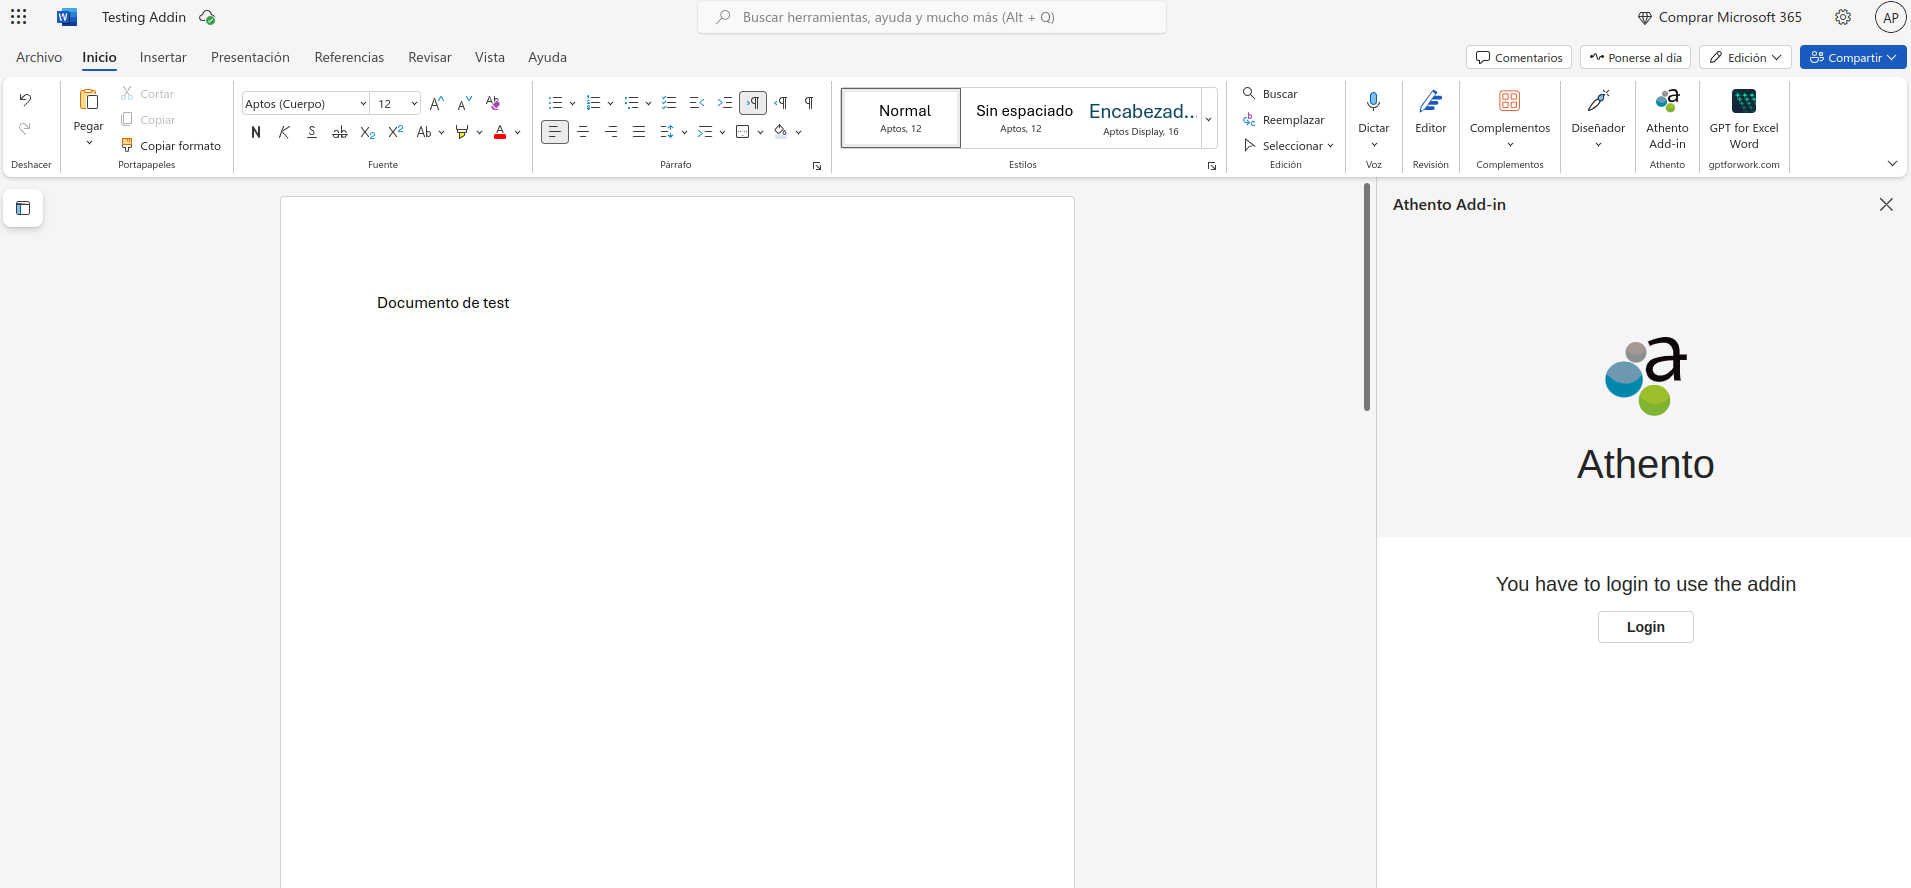
Task: Open the settings gear icon
Action: [1842, 17]
